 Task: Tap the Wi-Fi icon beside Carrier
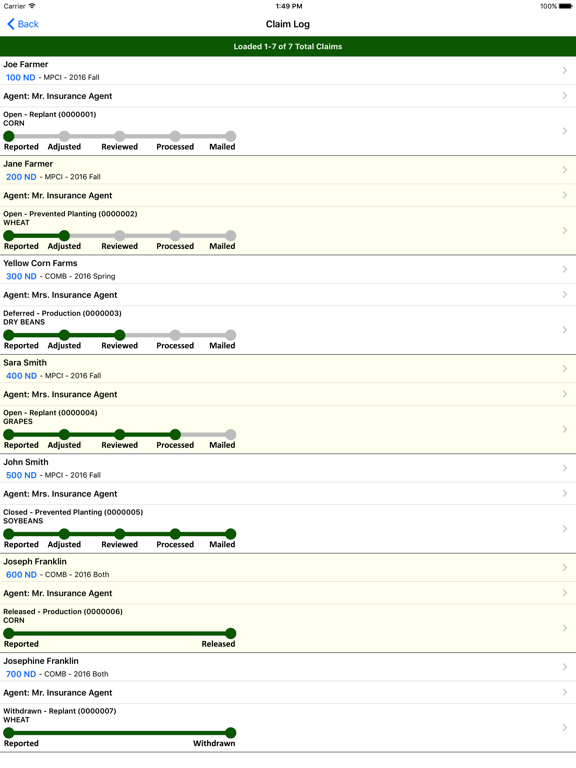point(32,6)
